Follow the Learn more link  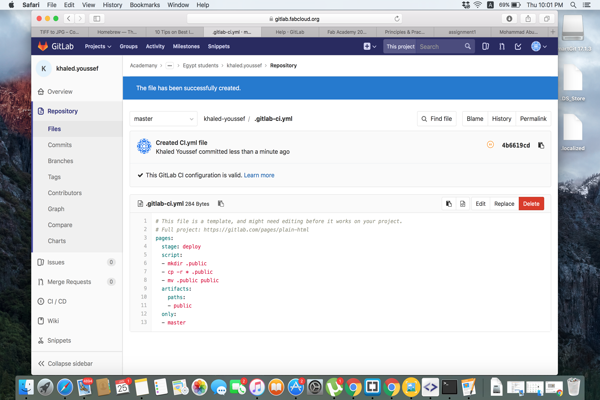(259, 175)
